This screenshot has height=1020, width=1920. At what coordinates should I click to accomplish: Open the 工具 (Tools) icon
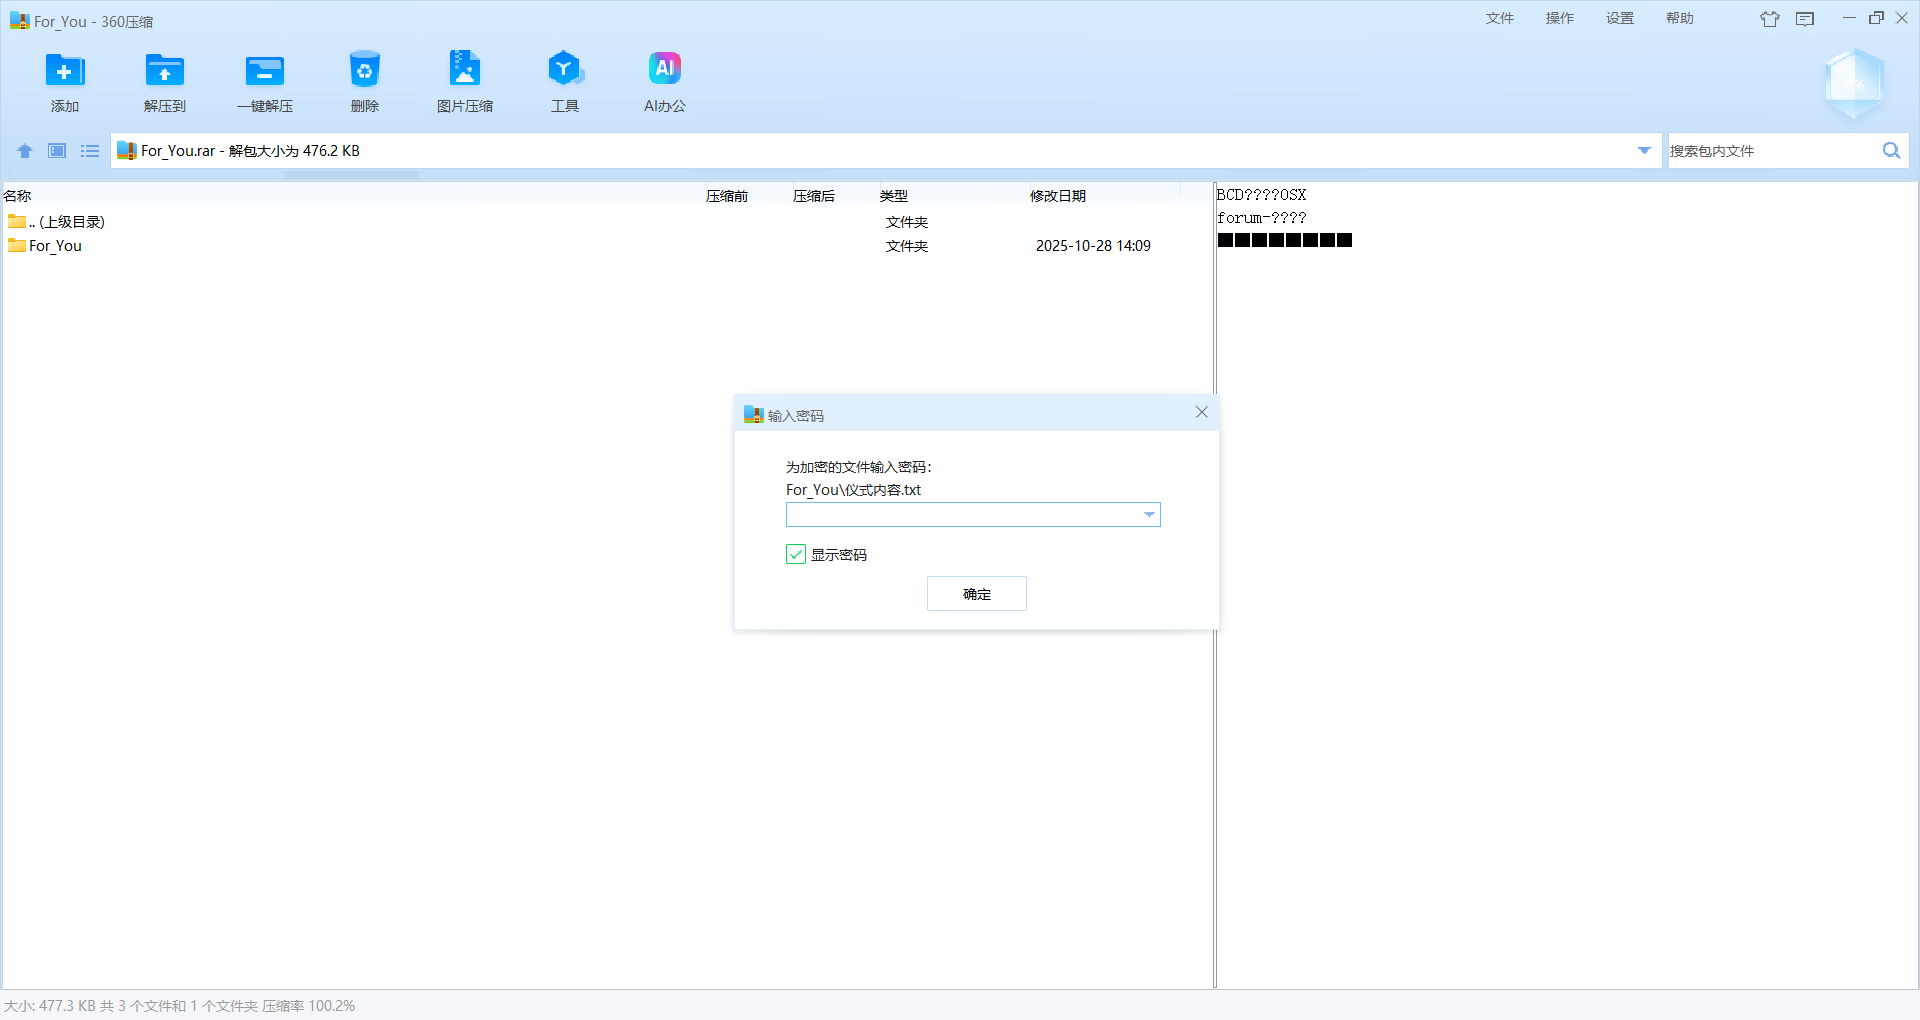(x=565, y=71)
